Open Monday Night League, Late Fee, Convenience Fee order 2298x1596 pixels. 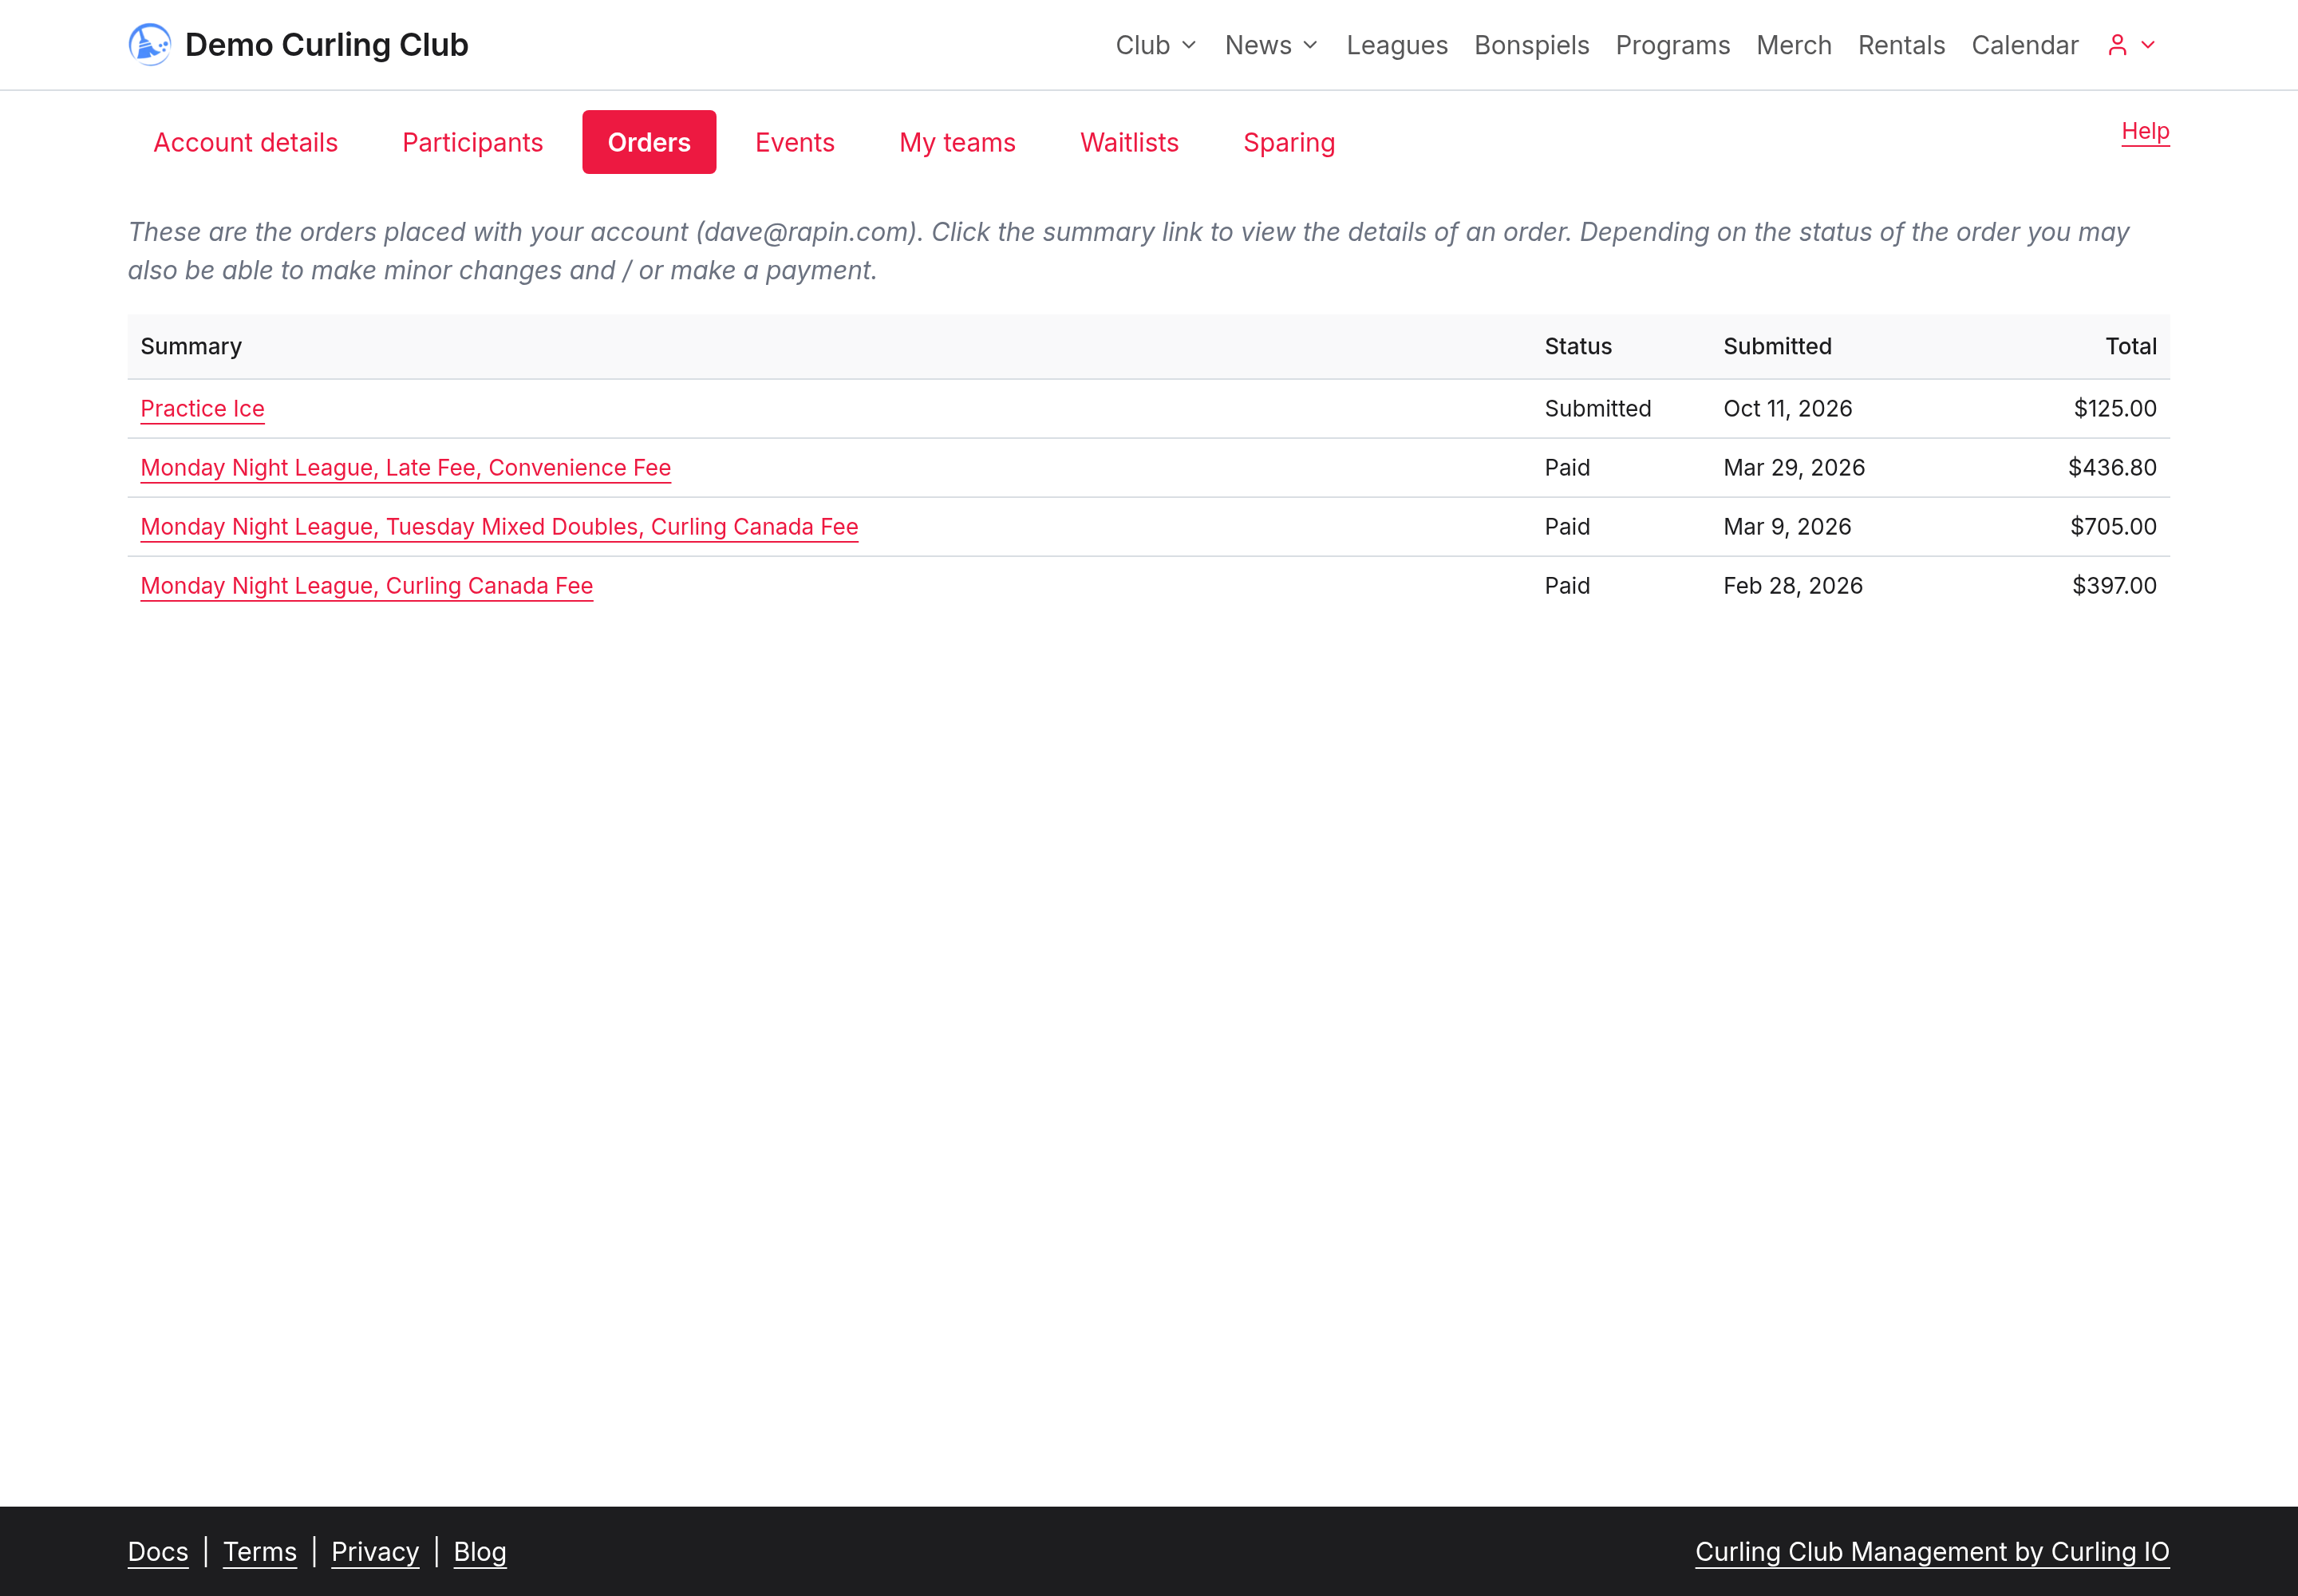point(405,467)
